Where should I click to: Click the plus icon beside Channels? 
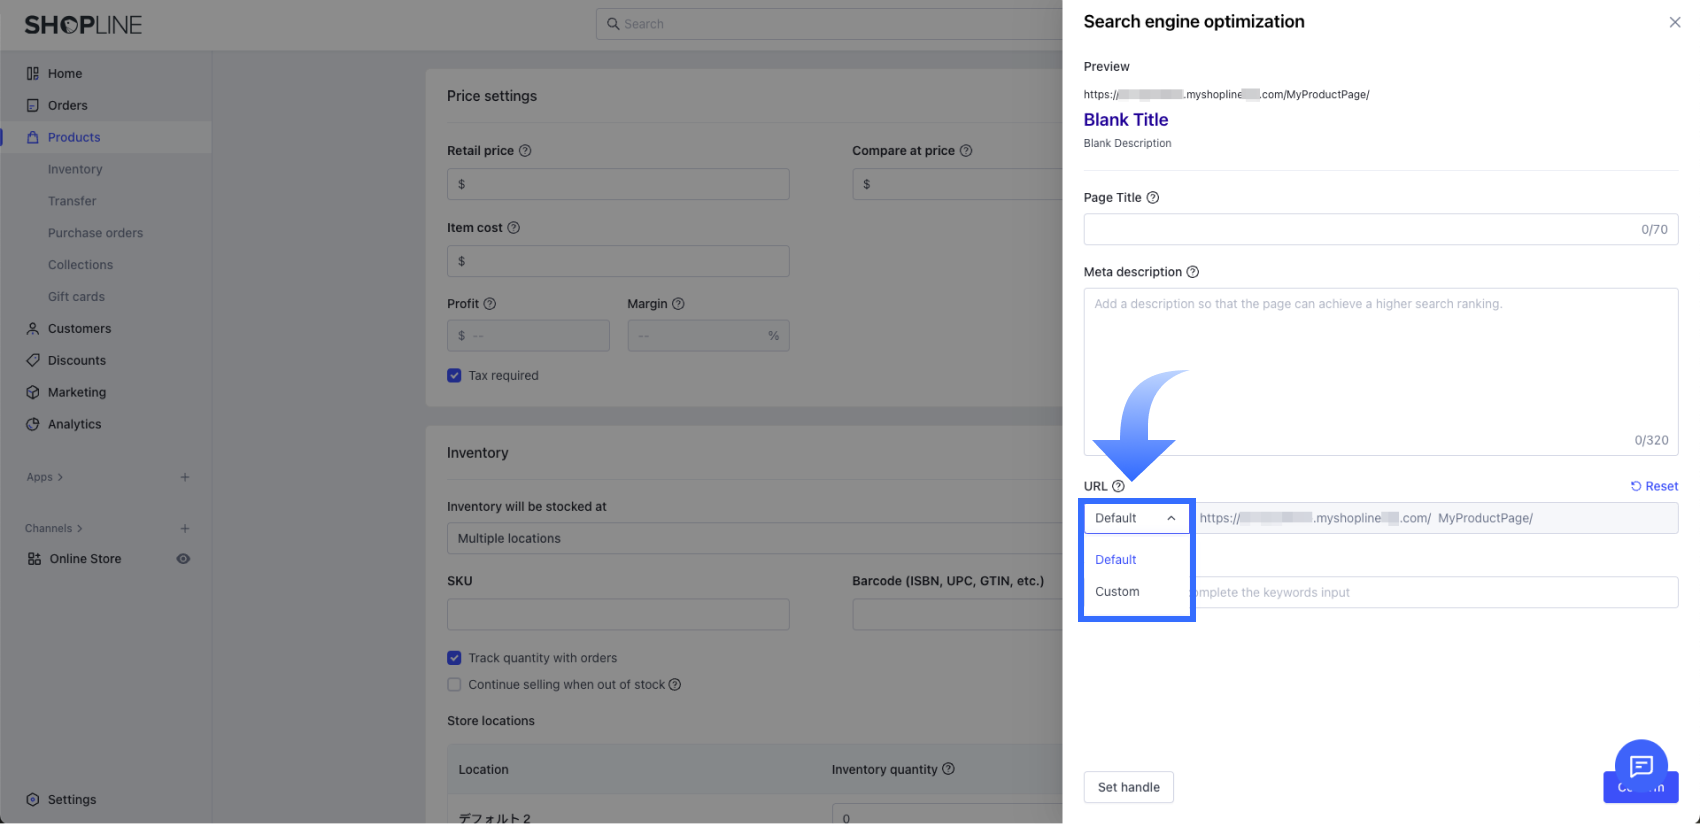tap(185, 528)
